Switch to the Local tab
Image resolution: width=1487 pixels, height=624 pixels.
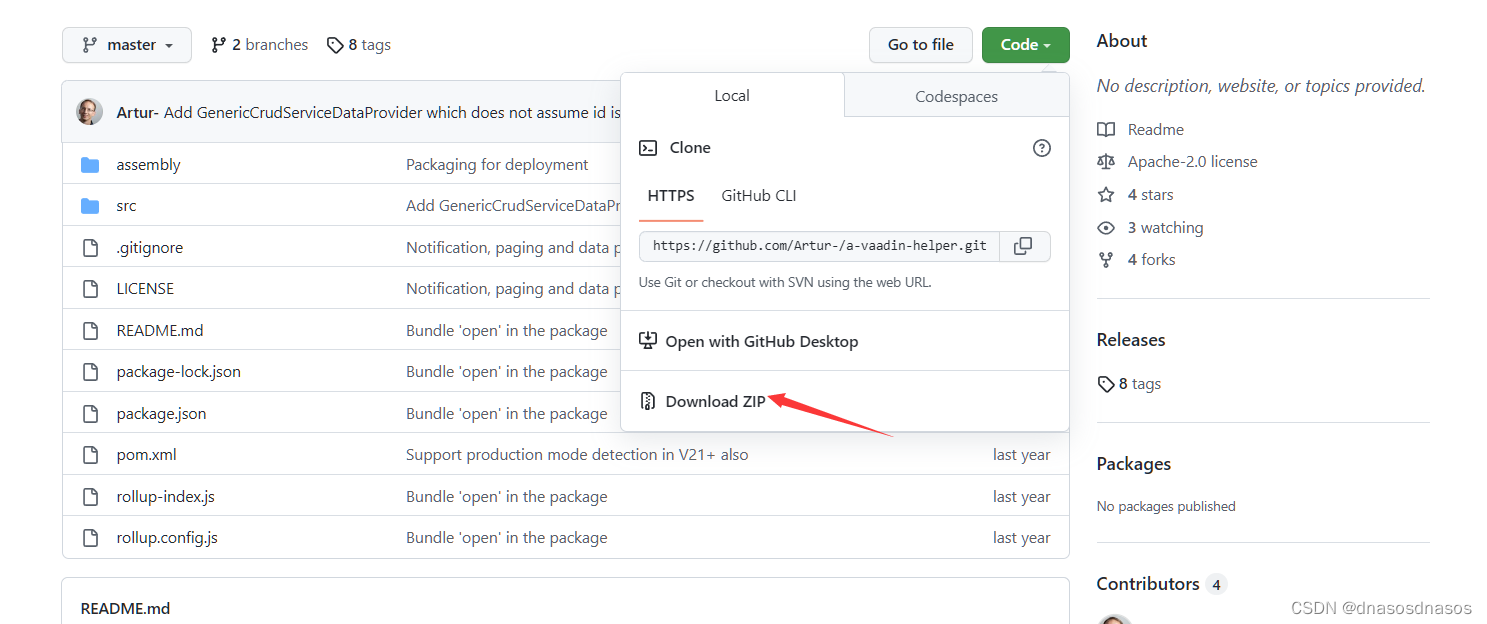click(732, 96)
